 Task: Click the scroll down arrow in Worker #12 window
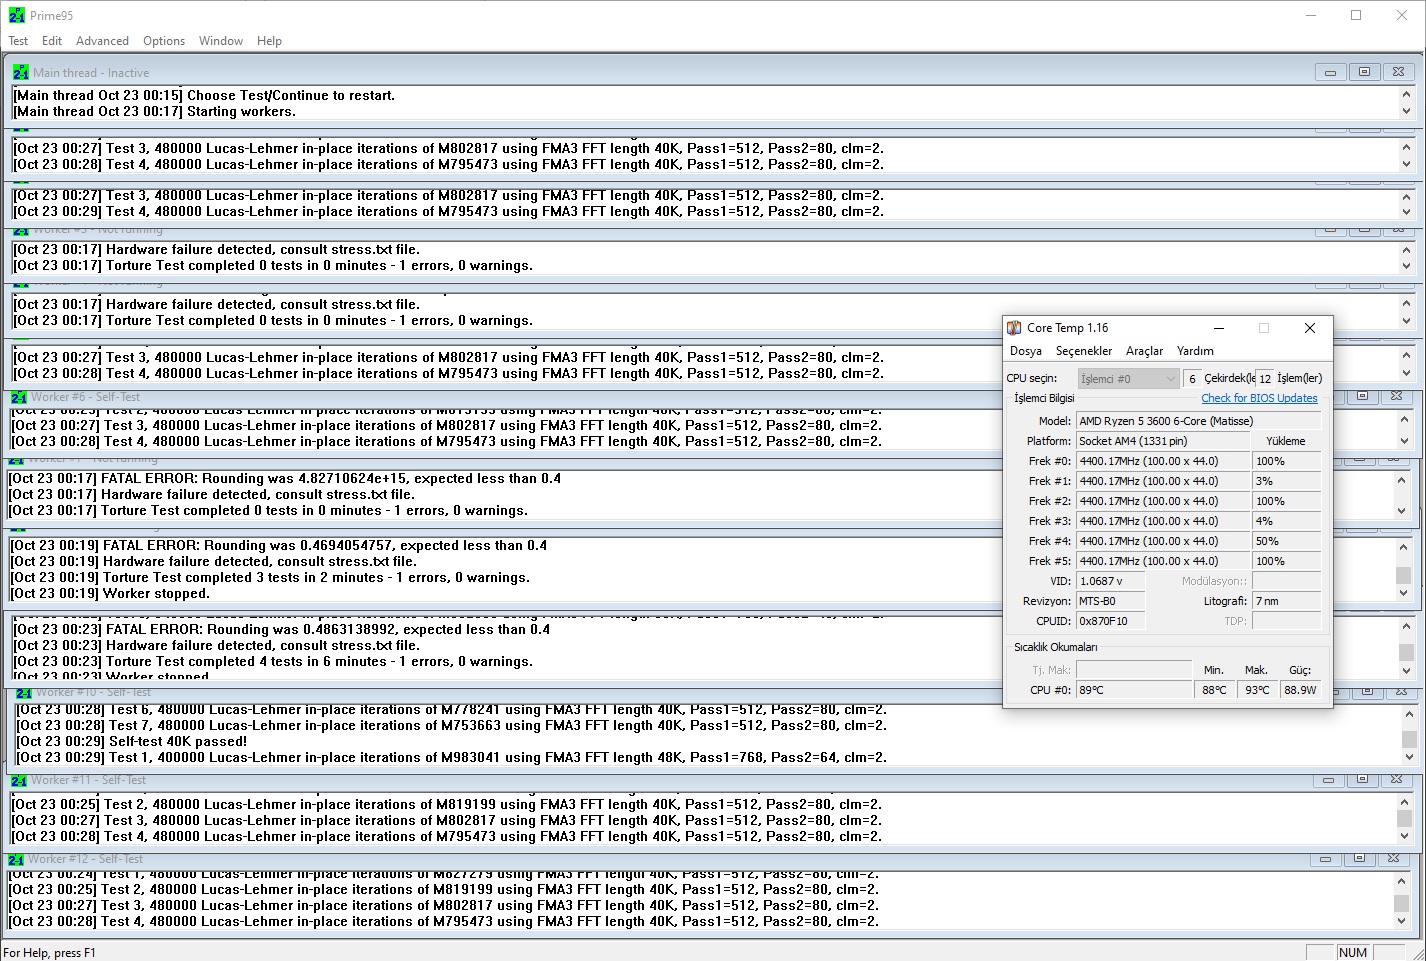click(x=1402, y=921)
